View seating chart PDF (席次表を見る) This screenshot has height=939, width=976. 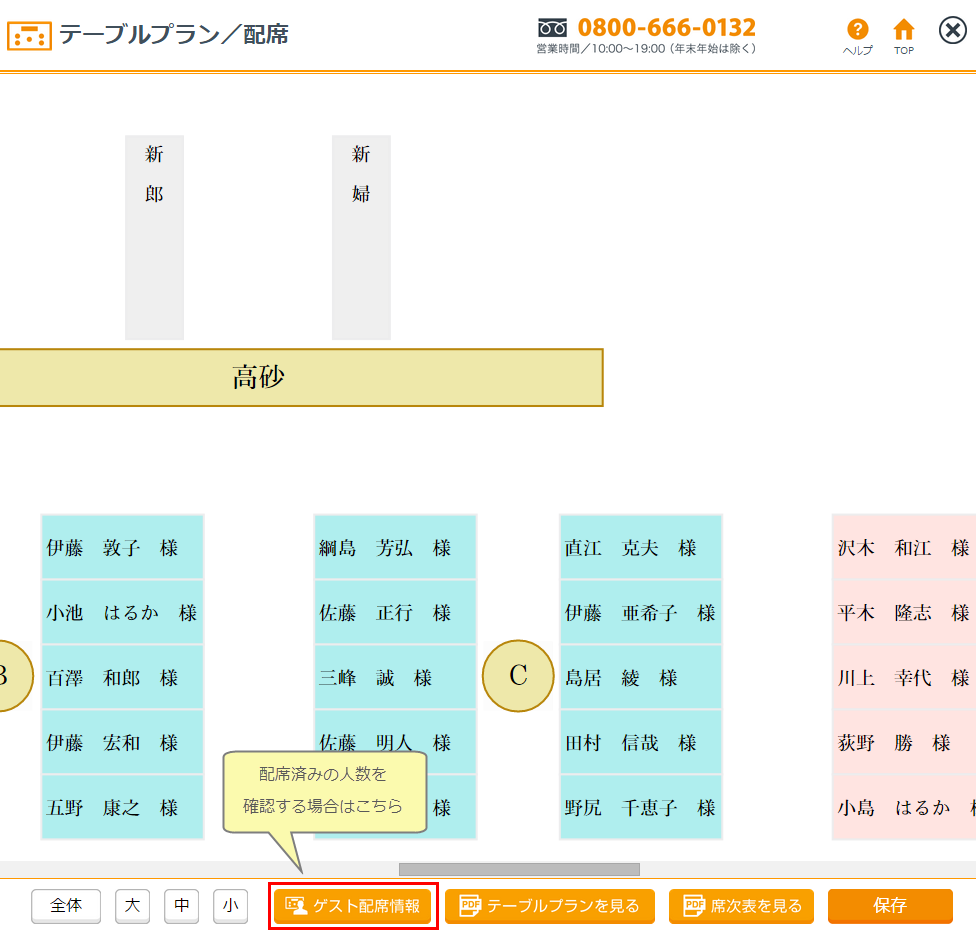(743, 906)
